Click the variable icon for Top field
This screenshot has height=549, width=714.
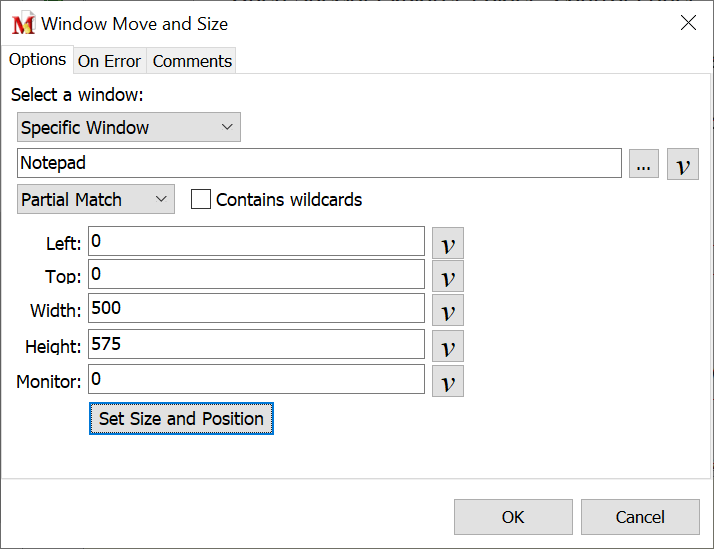[448, 277]
